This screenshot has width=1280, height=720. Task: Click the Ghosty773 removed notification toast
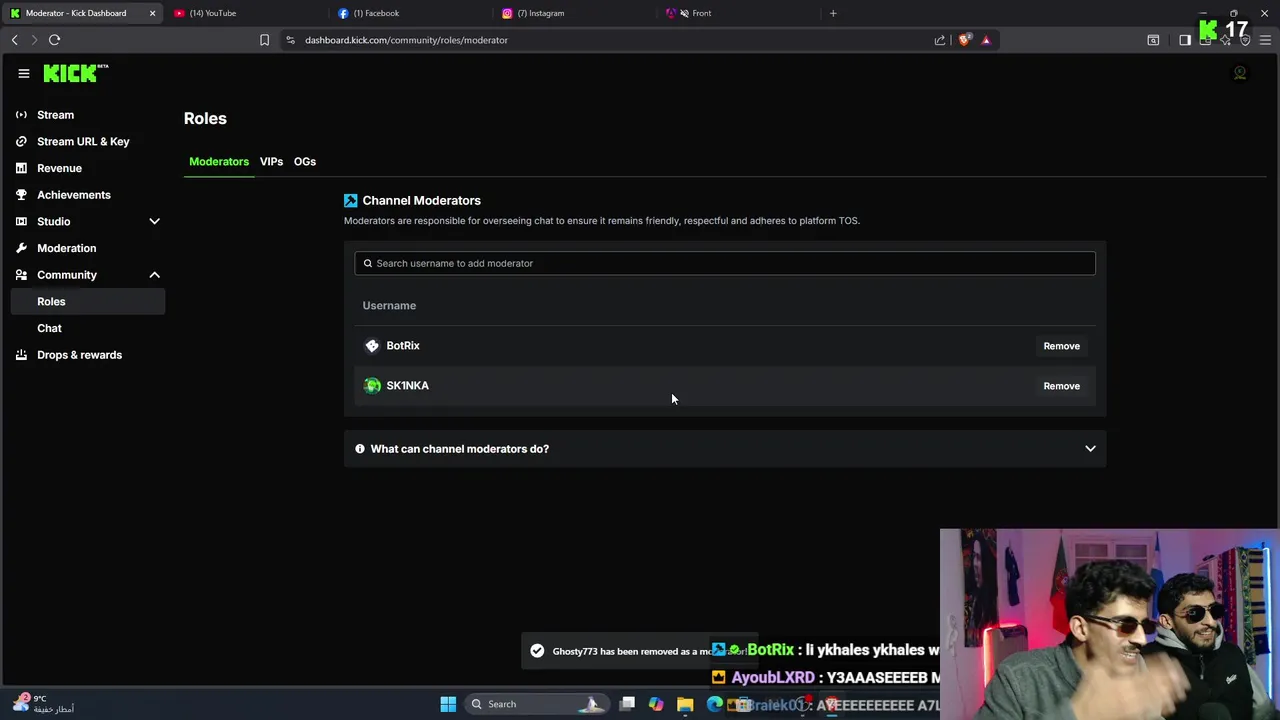pos(640,651)
